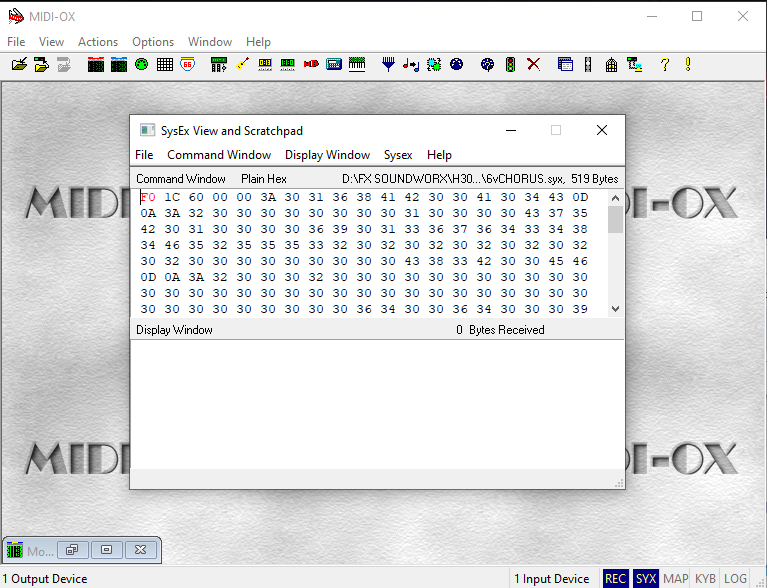
Task: Click the '0 Bytes Received' label
Action: point(500,330)
